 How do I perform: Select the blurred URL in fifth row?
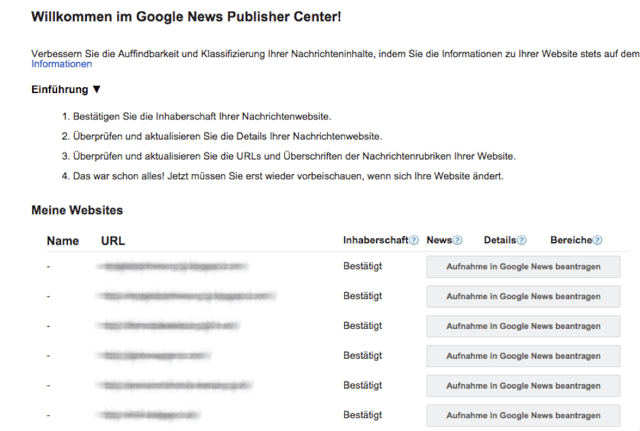pos(174,385)
